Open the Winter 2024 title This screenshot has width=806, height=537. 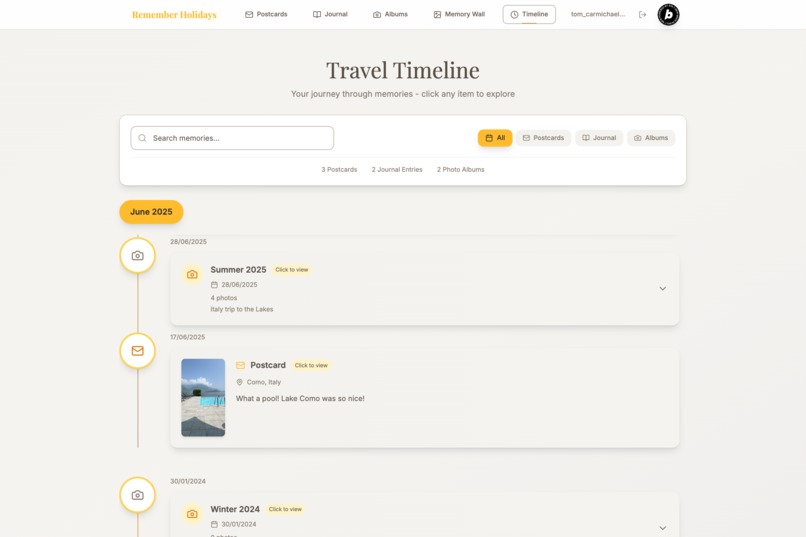tap(235, 509)
